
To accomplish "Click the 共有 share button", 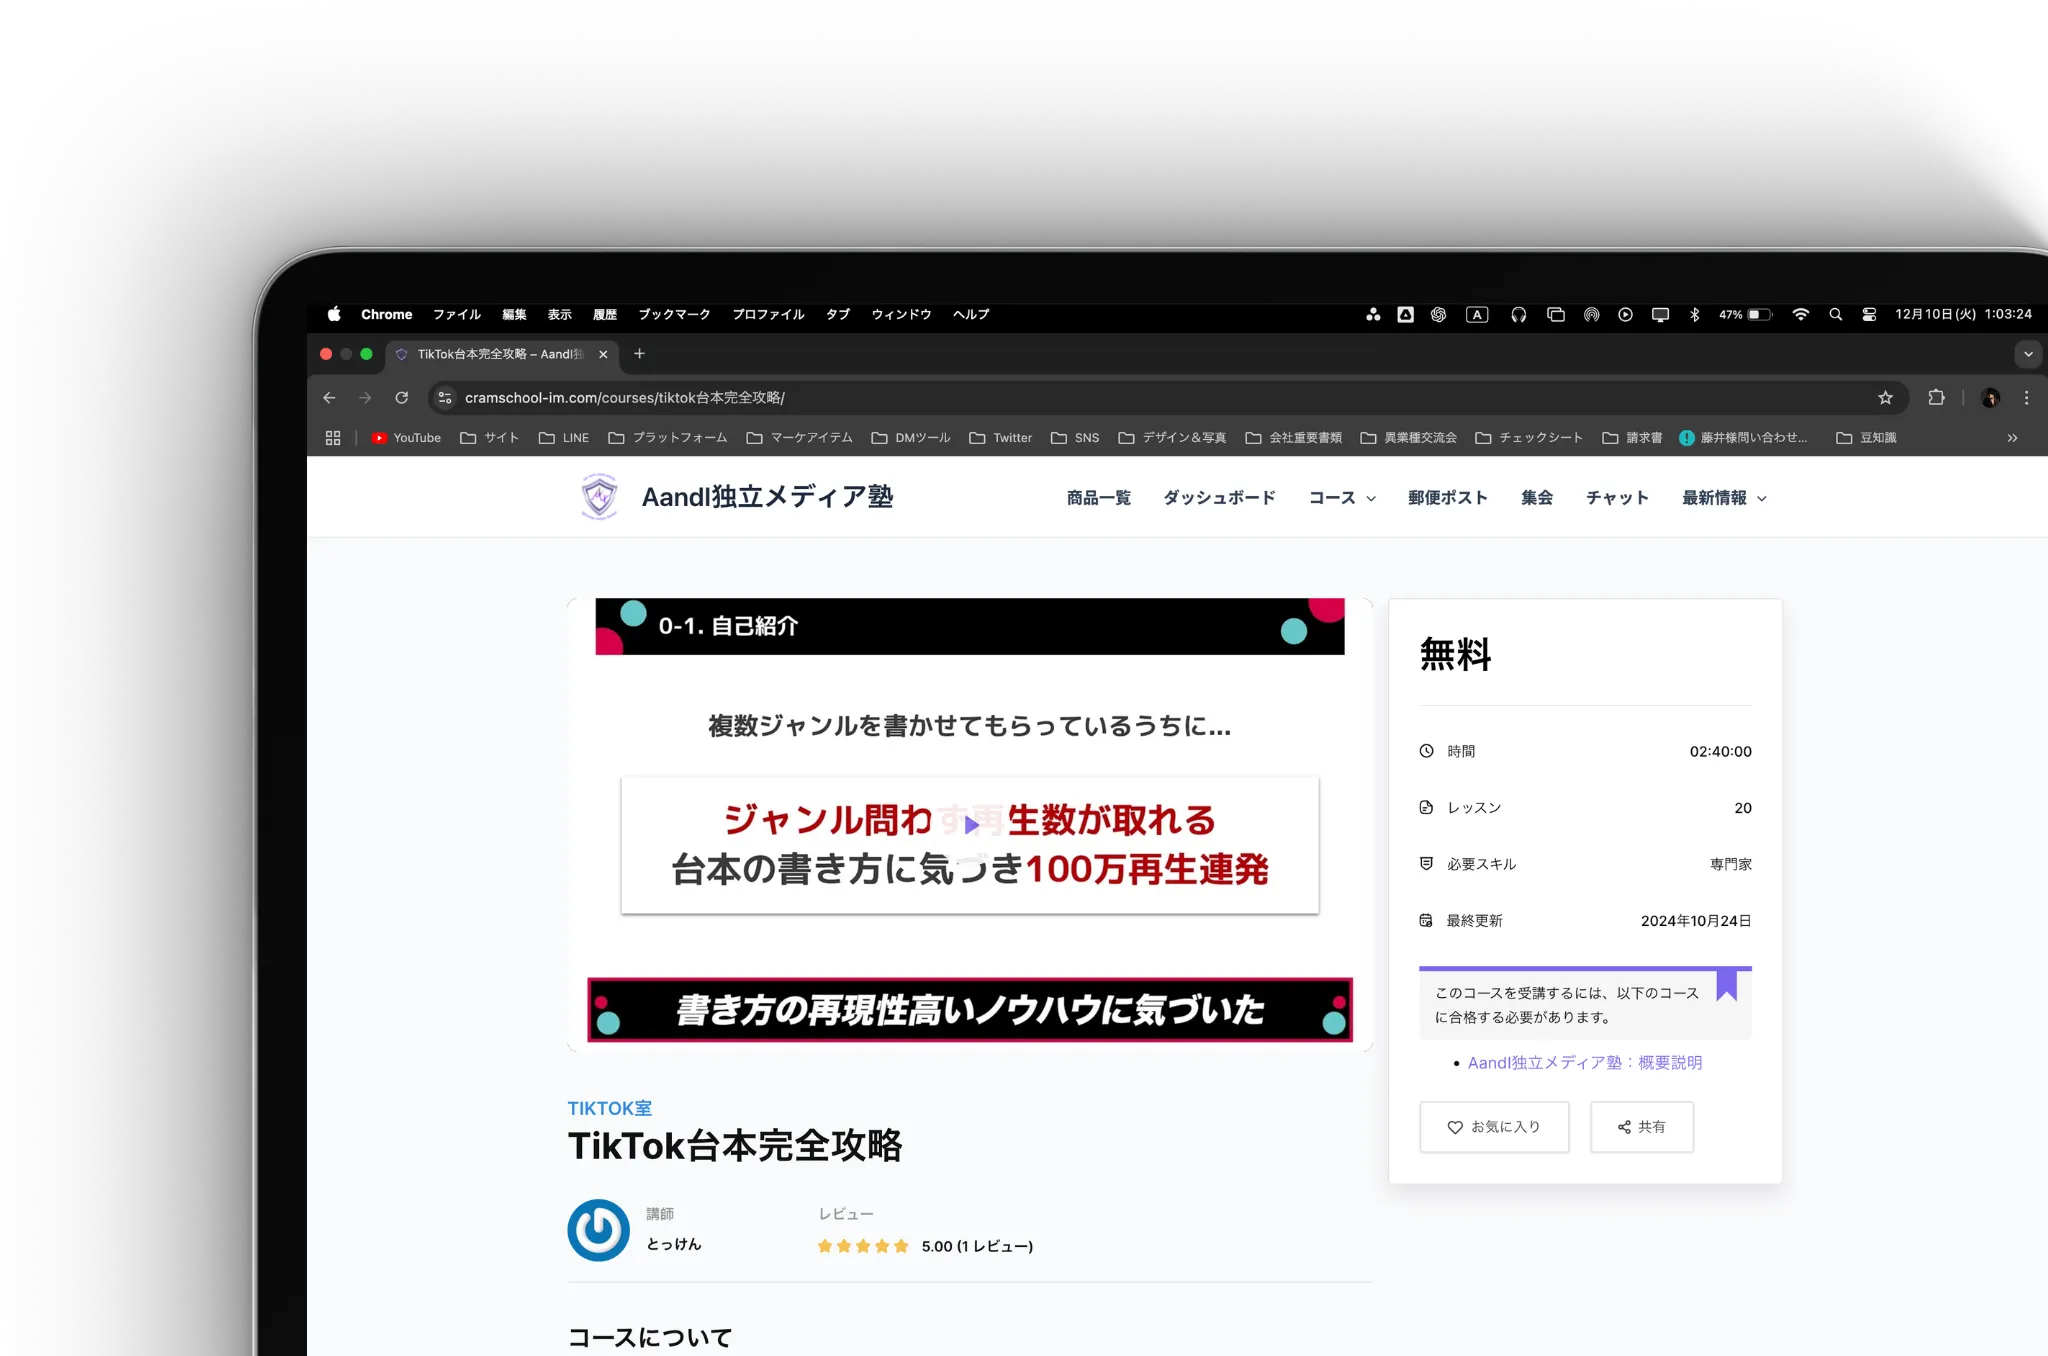I will (x=1641, y=1127).
